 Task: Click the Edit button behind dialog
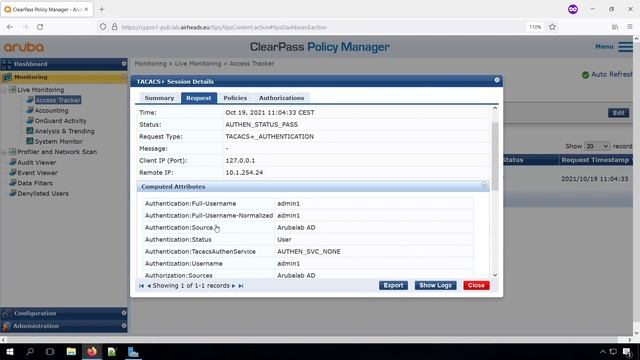[x=618, y=113]
